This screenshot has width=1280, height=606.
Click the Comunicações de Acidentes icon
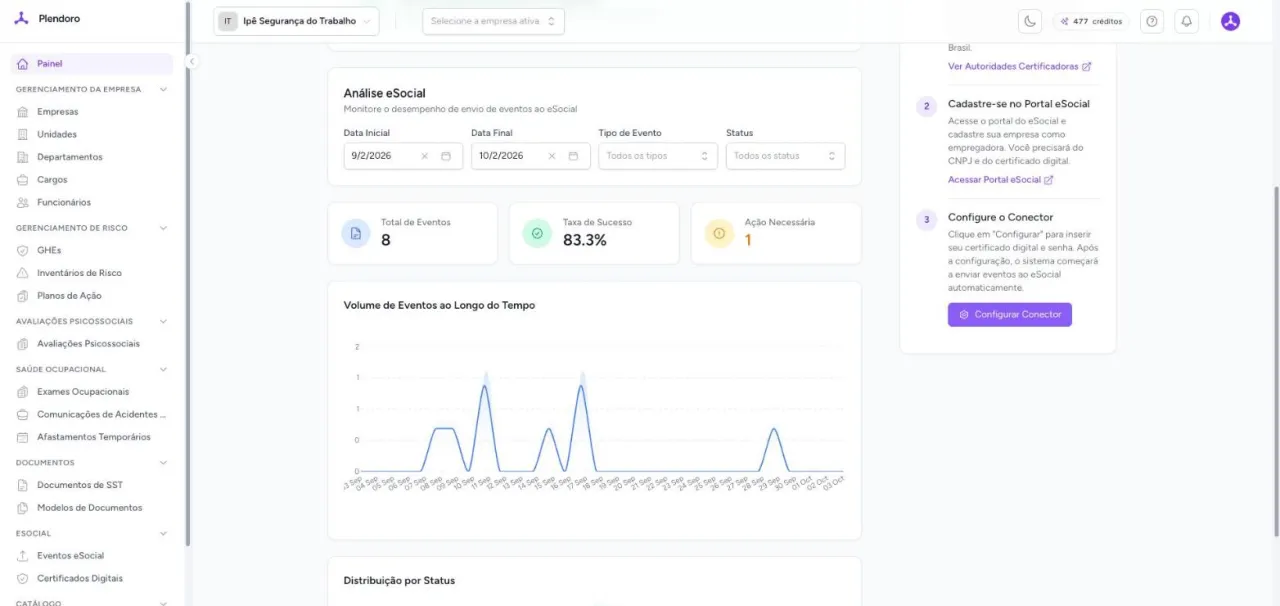point(23,414)
